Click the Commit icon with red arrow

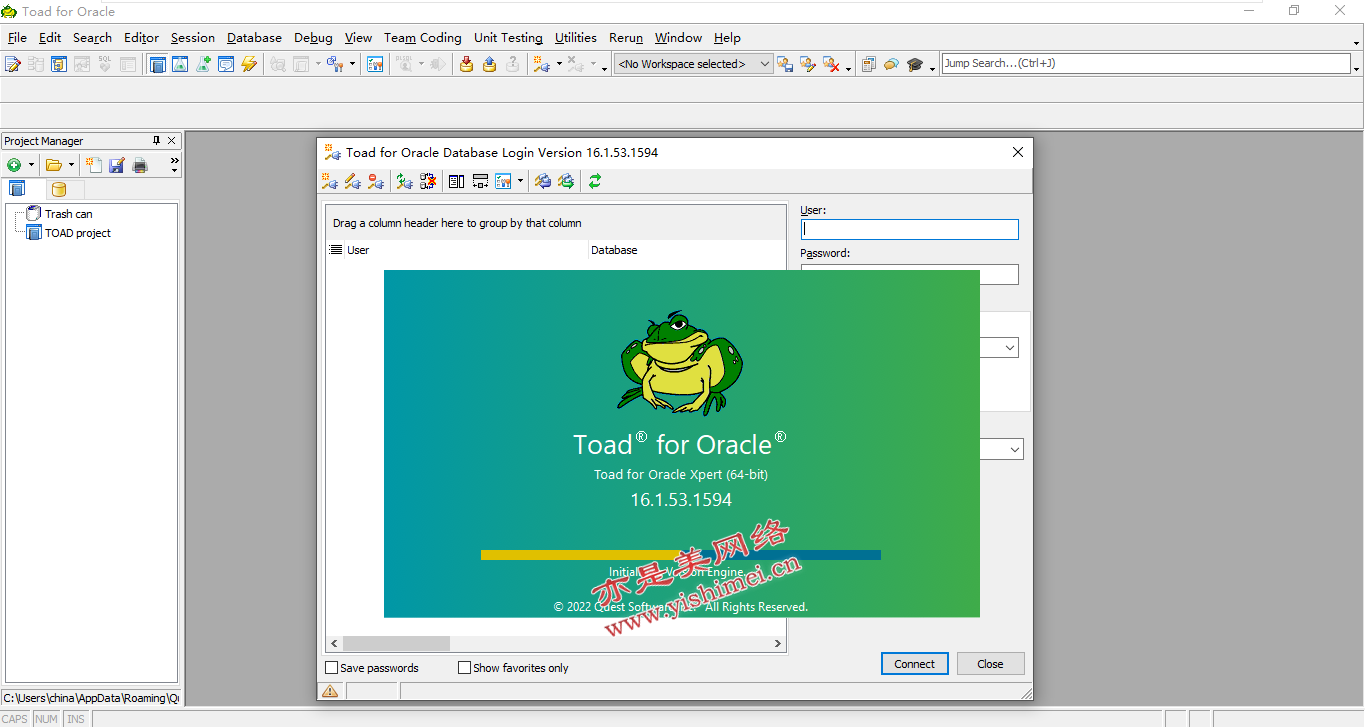click(x=466, y=64)
